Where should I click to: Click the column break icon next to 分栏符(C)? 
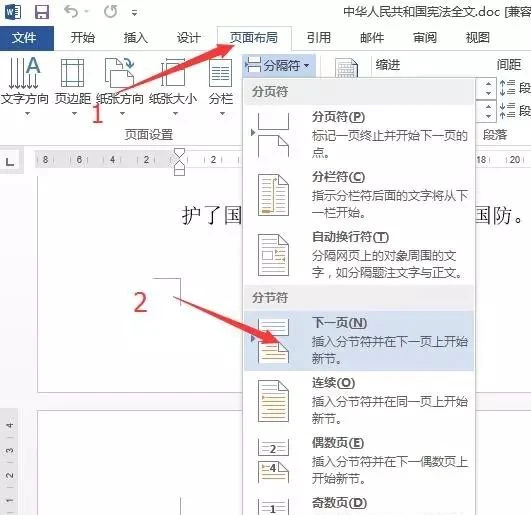coord(273,195)
